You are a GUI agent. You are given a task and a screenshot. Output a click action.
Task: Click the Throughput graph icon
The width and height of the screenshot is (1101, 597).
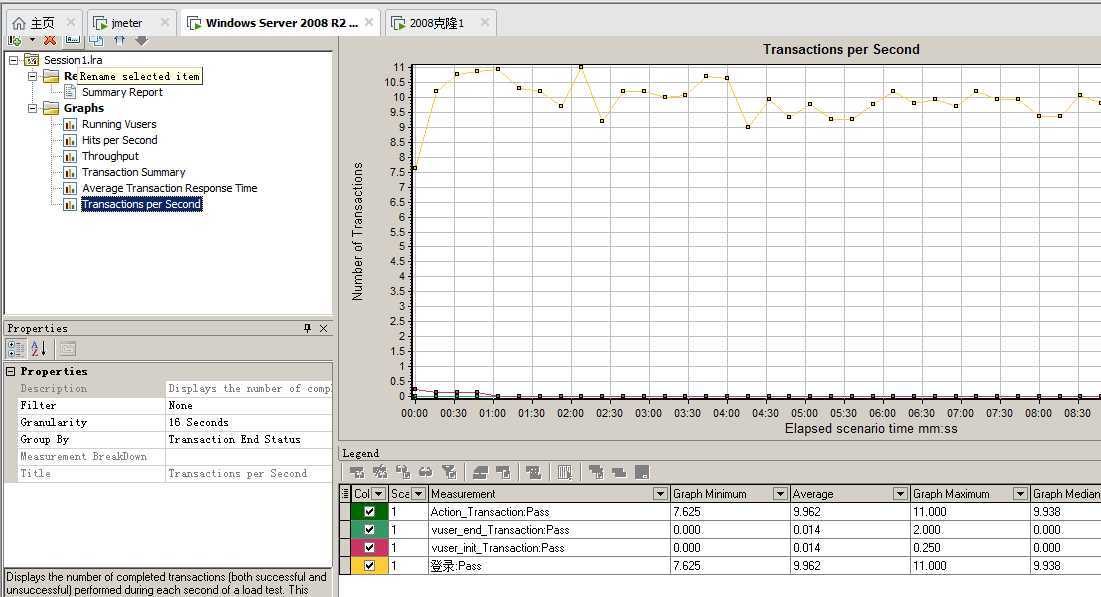(x=70, y=157)
